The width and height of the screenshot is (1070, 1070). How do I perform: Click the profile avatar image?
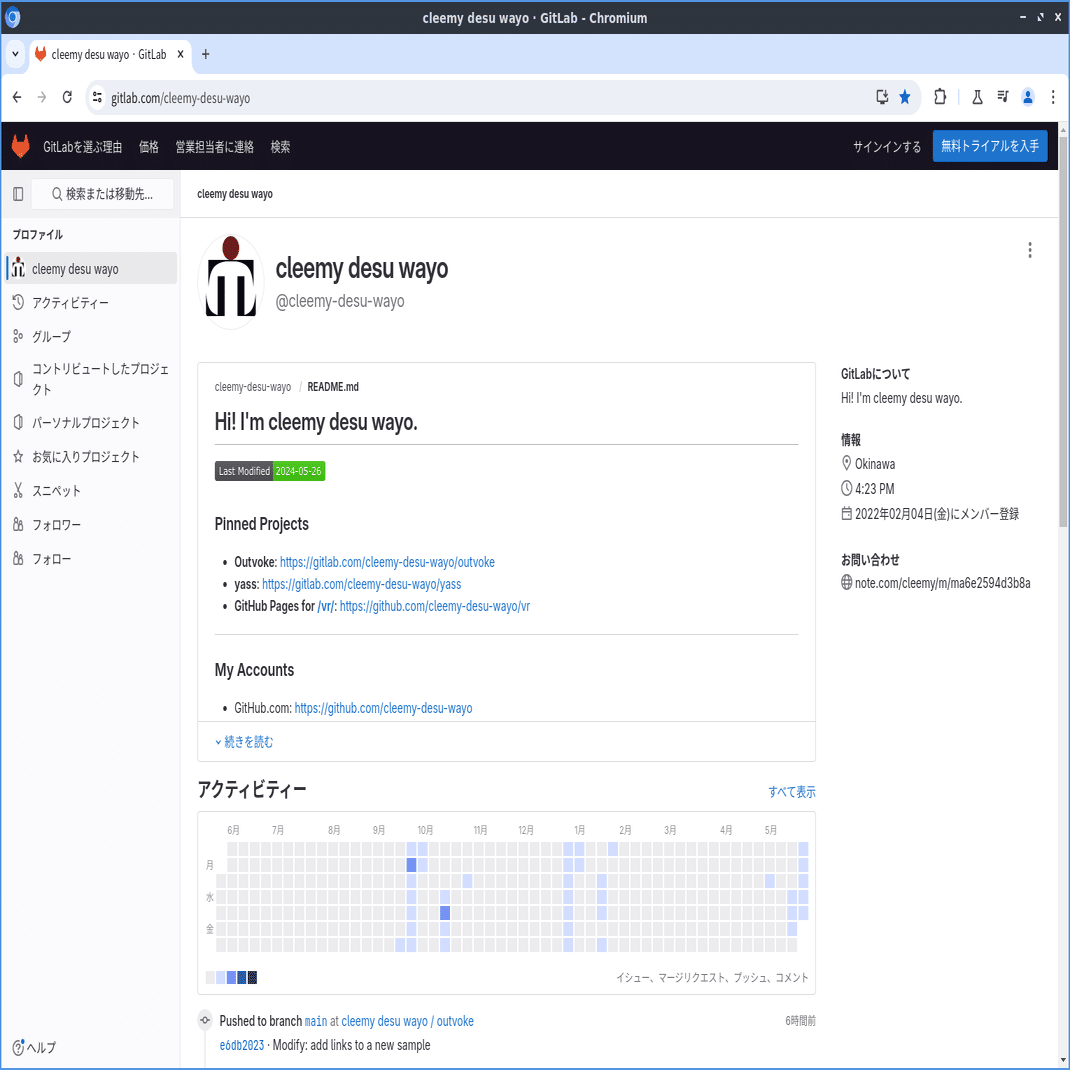click(231, 282)
